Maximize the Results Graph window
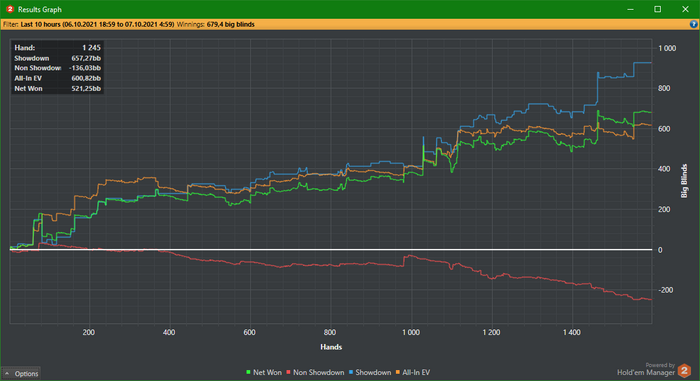The image size is (700, 381). click(658, 9)
